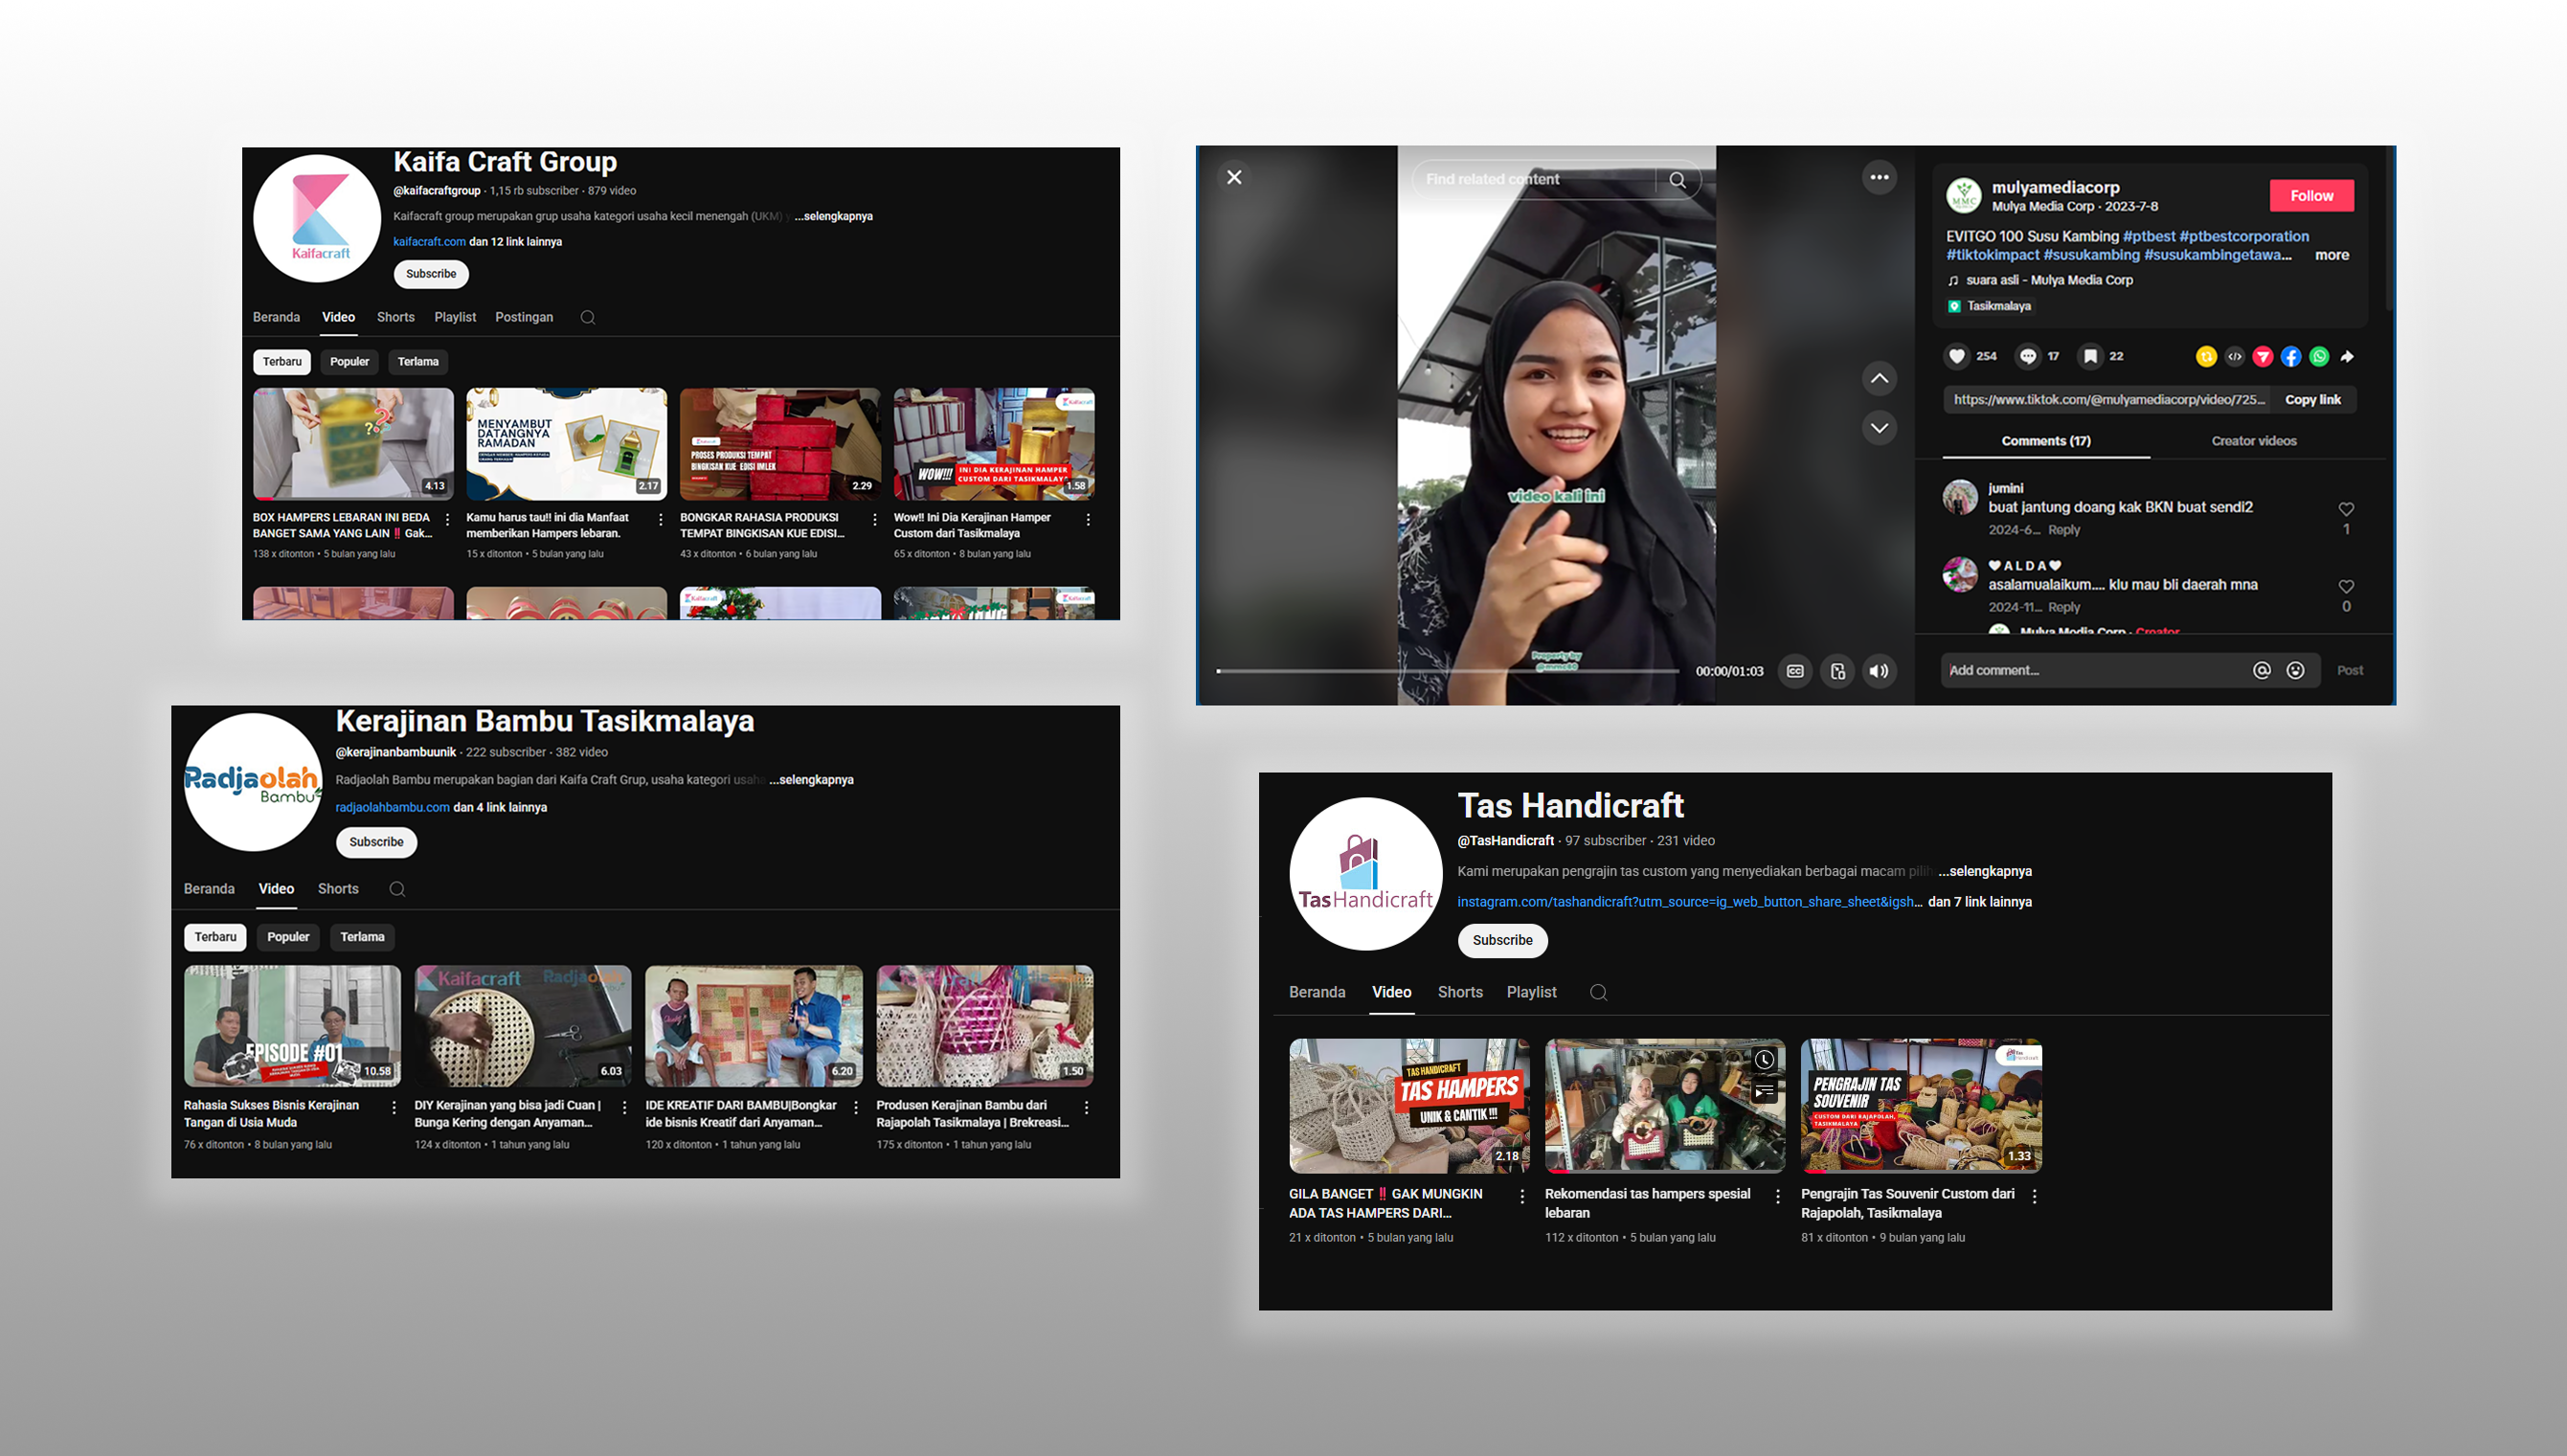Subscribe to Tas Handicraft channel
2567x1456 pixels.
(1502, 941)
